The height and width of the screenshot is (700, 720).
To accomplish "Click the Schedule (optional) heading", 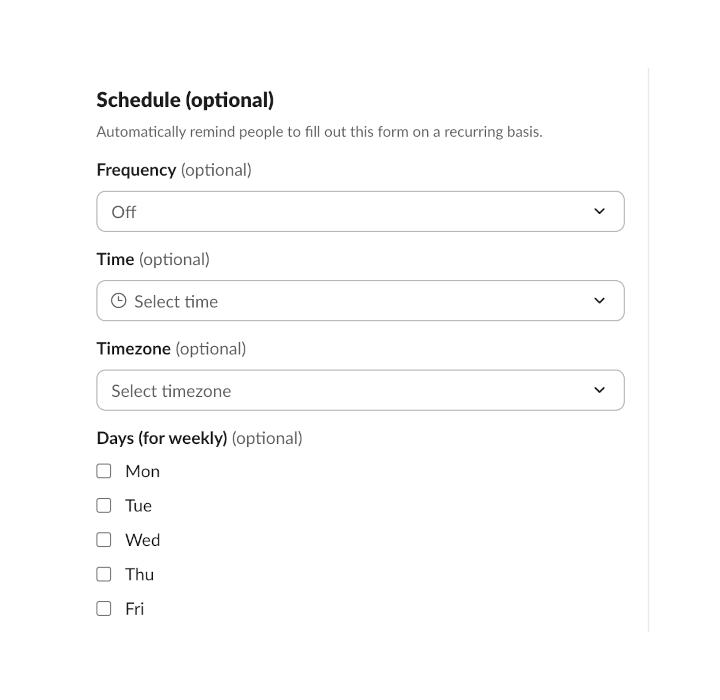I will click(x=185, y=100).
